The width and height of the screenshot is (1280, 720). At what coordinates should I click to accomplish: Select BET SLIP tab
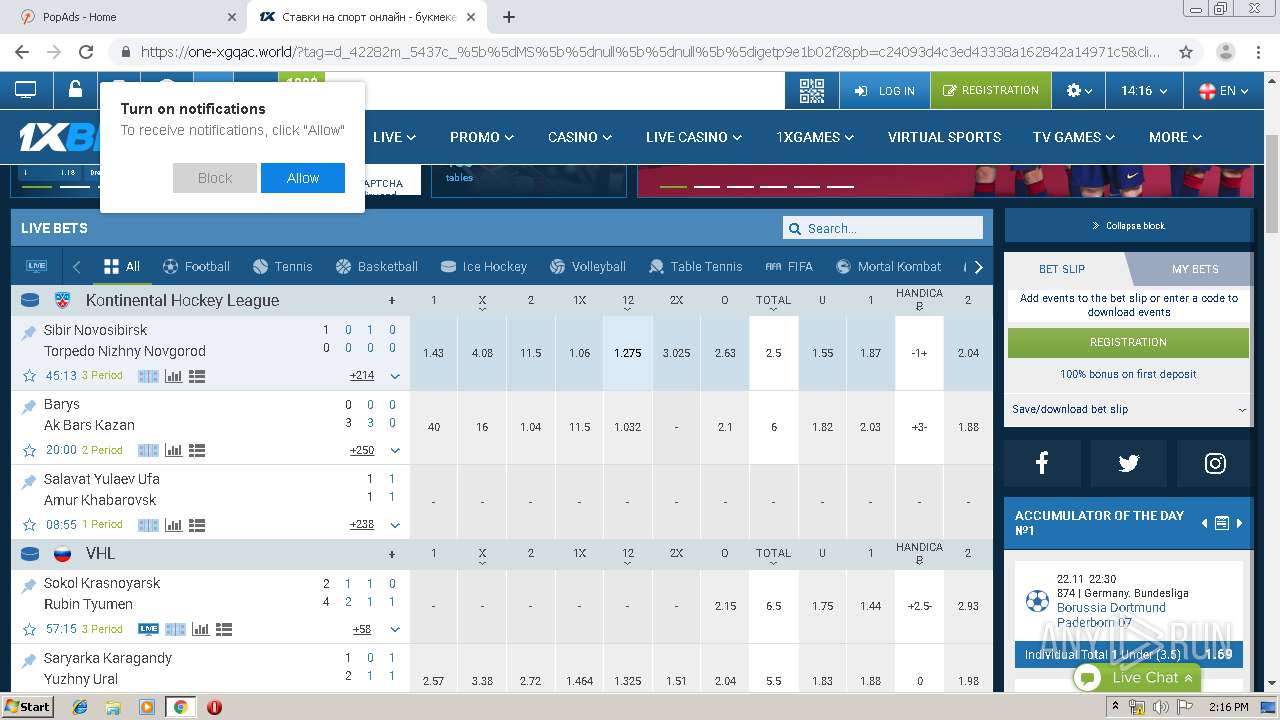click(1062, 269)
